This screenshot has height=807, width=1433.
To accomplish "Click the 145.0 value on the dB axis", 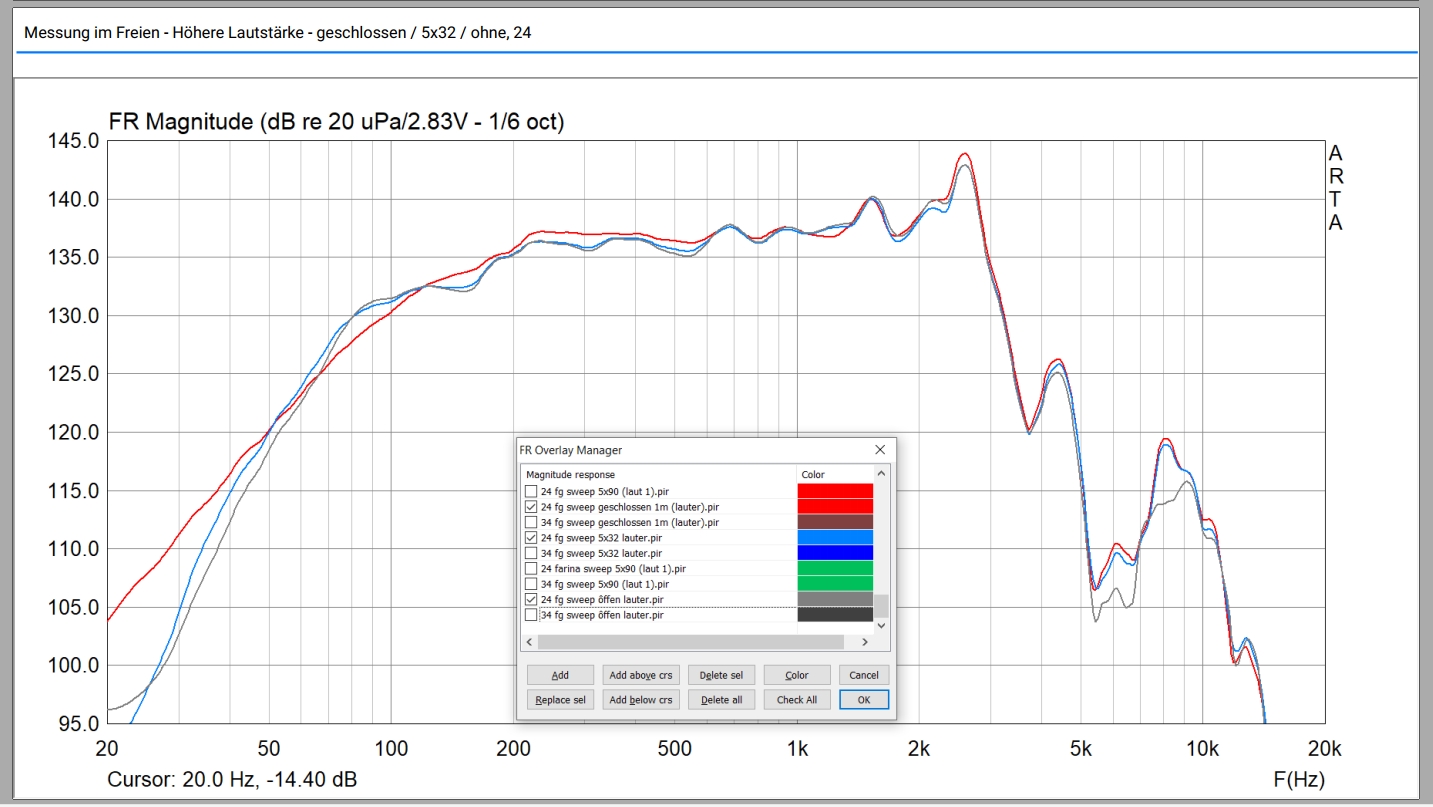I will [x=74, y=141].
